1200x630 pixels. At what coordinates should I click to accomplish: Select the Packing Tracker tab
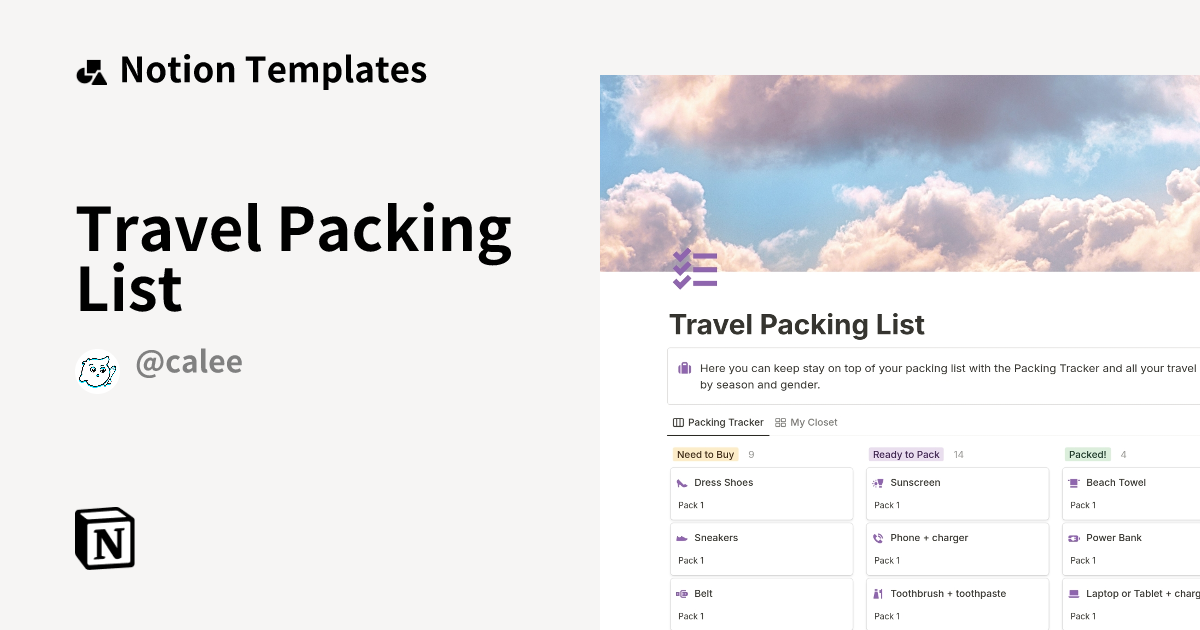pyautogui.click(x=718, y=422)
